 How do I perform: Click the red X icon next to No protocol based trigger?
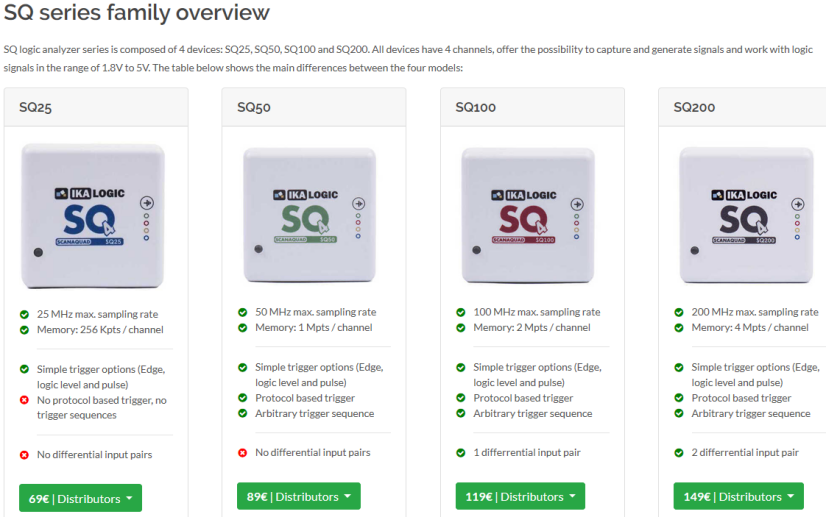click(x=24, y=400)
